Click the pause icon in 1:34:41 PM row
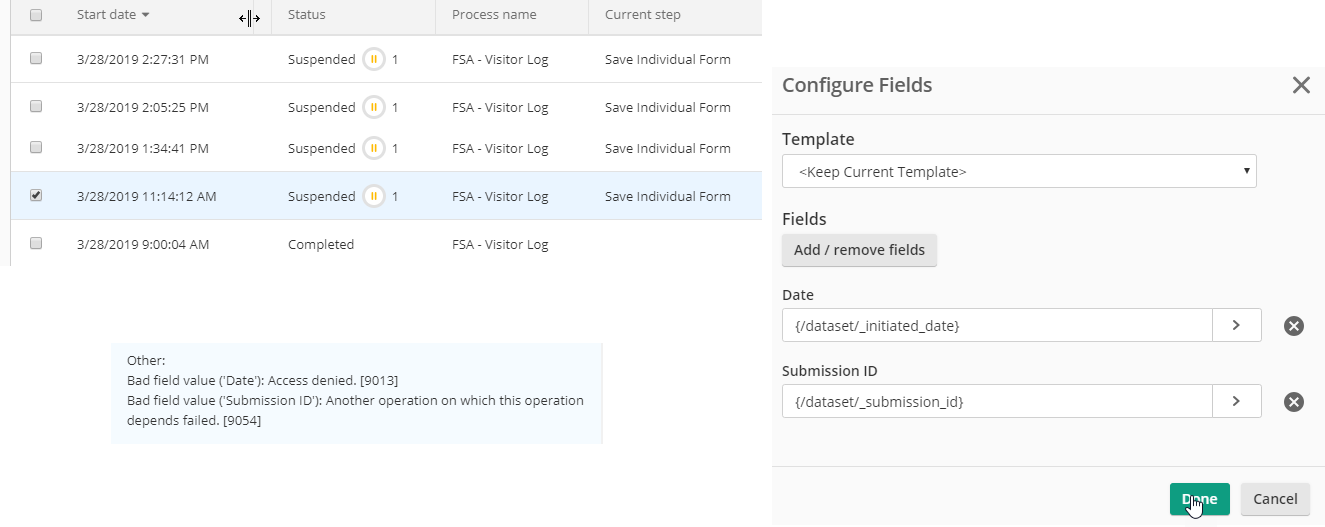The height and width of the screenshot is (527, 1325). pyautogui.click(x=373, y=148)
